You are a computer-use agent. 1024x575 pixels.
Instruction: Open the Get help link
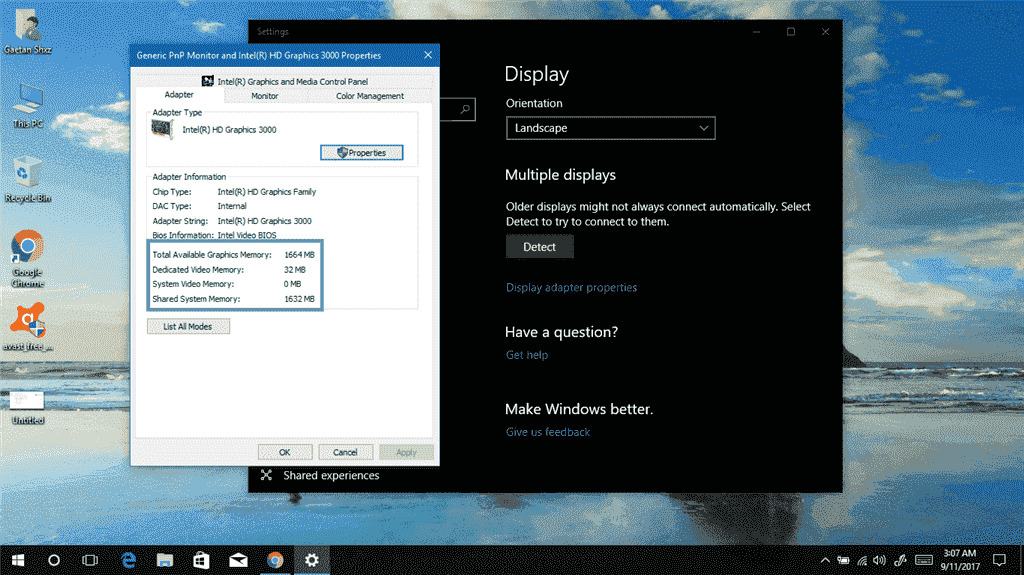[x=527, y=355]
